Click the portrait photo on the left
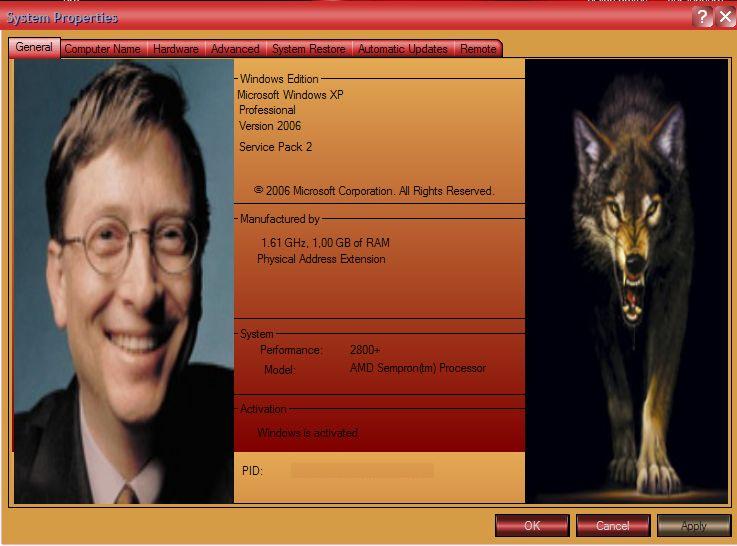 click(124, 281)
